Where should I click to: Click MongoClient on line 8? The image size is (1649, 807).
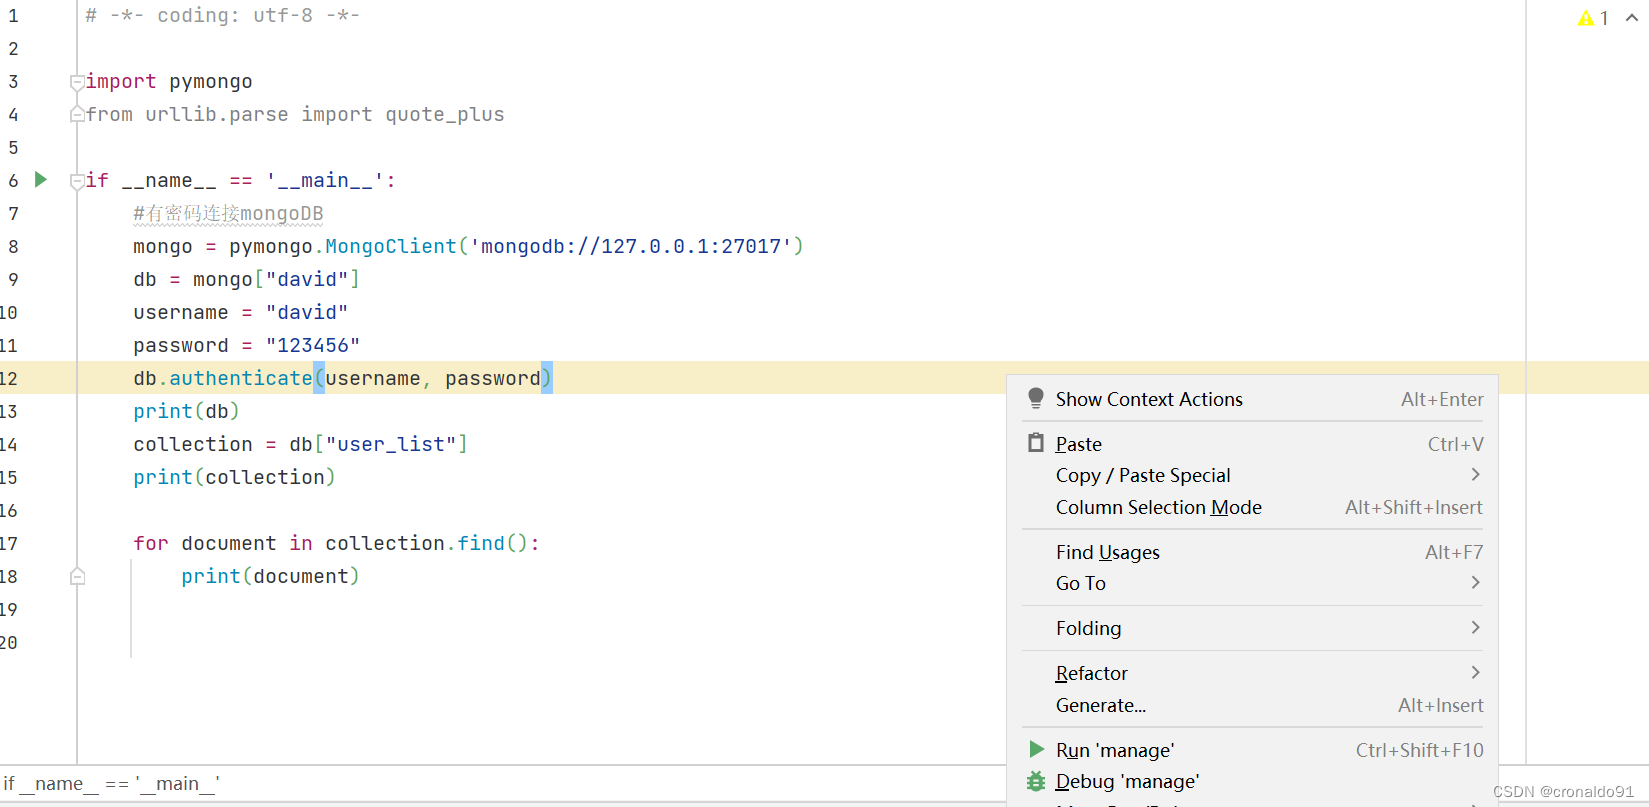[x=391, y=246]
